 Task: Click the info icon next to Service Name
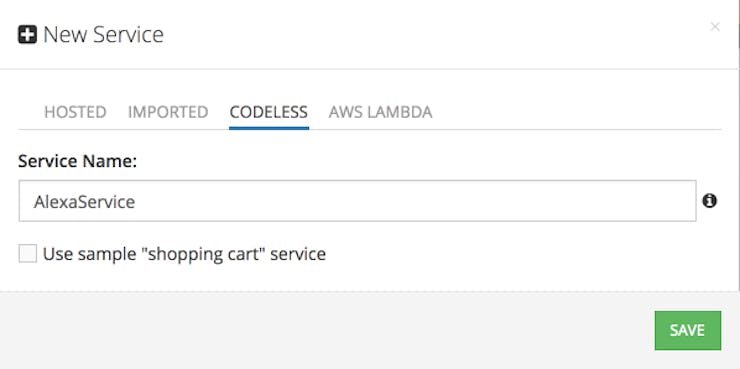click(709, 201)
